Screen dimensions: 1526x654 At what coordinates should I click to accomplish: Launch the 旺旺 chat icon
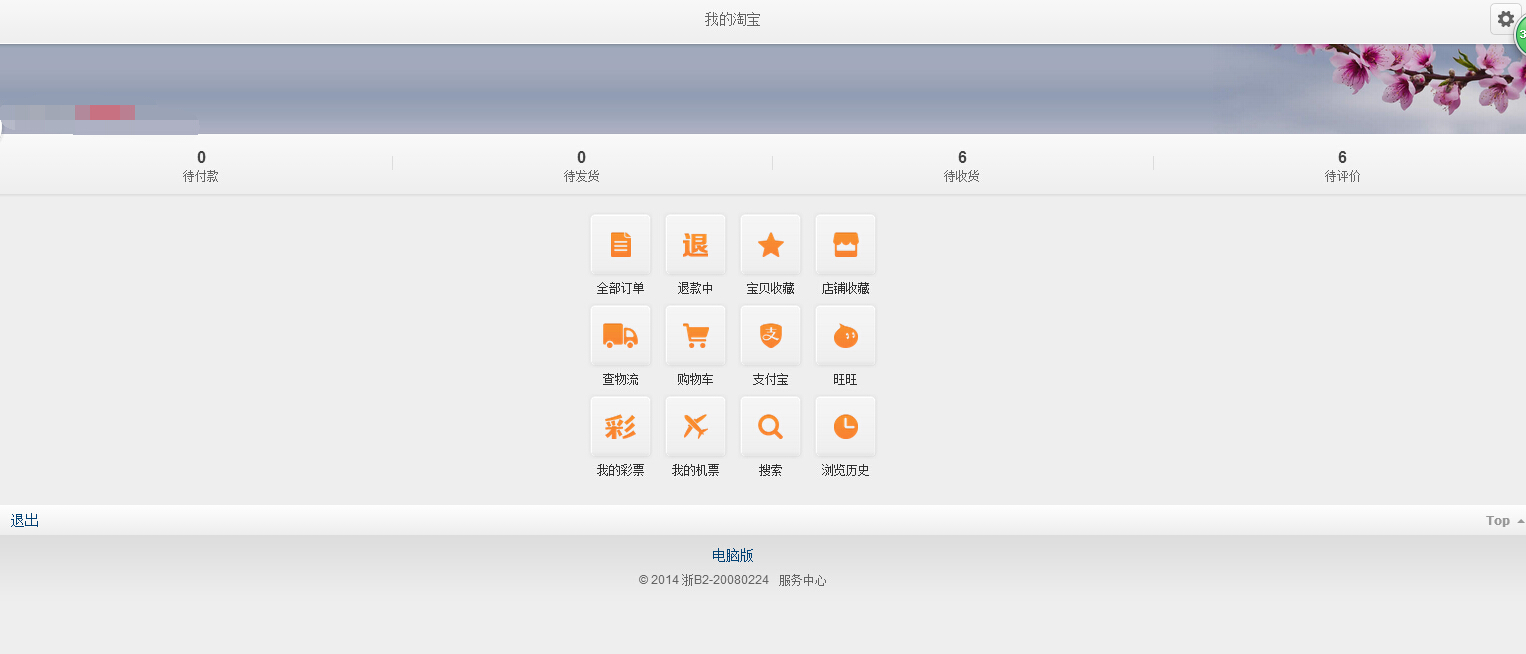pos(845,335)
